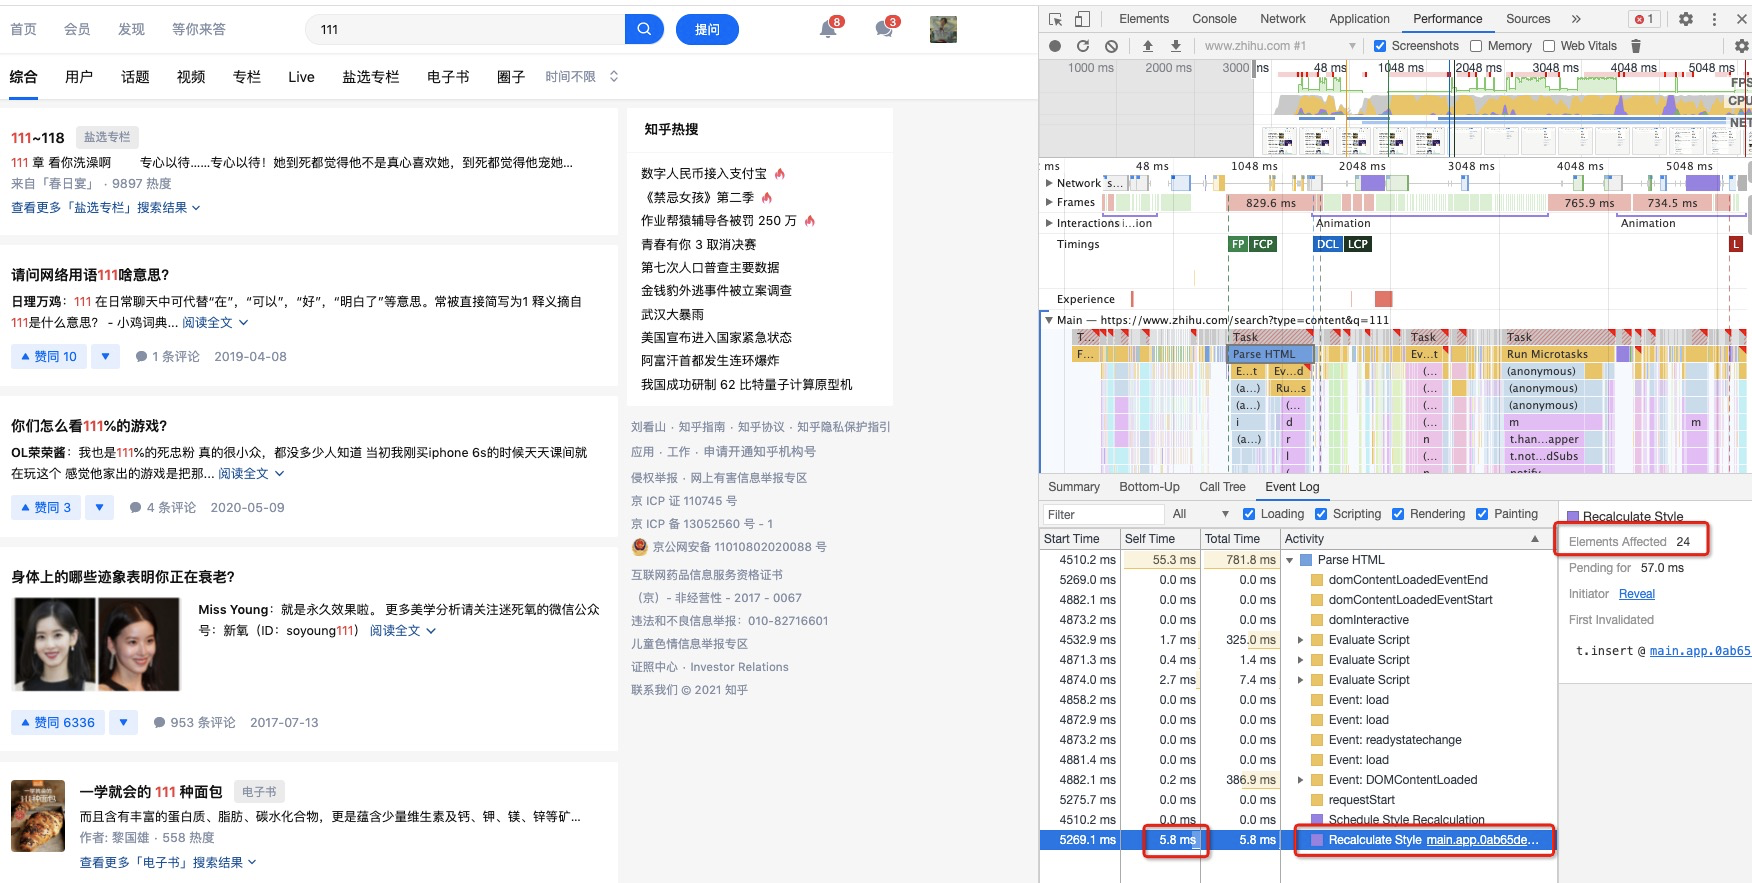The height and width of the screenshot is (883, 1752).
Task: Open the Zhihu notifications bell icon
Action: point(829,29)
